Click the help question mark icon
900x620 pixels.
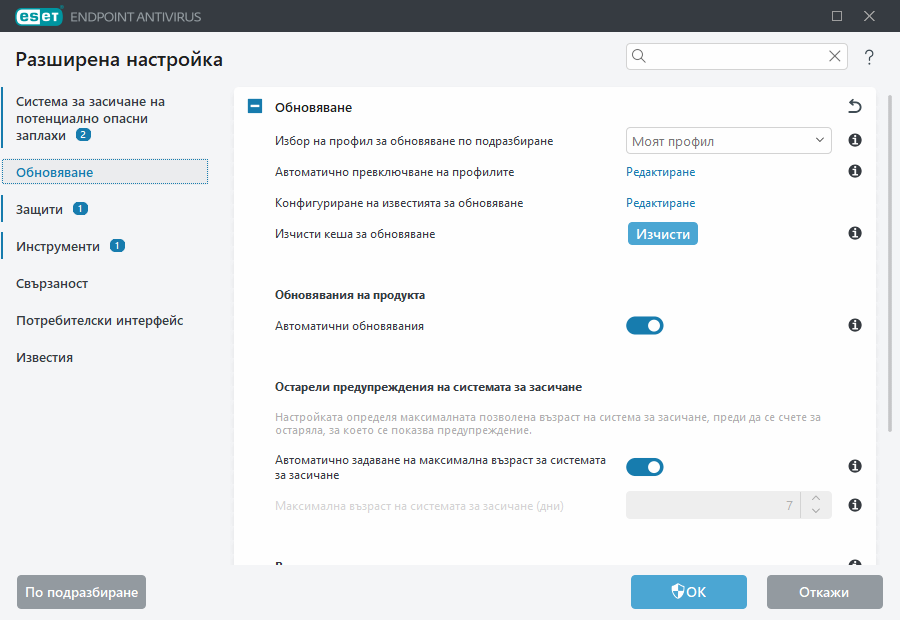point(868,57)
